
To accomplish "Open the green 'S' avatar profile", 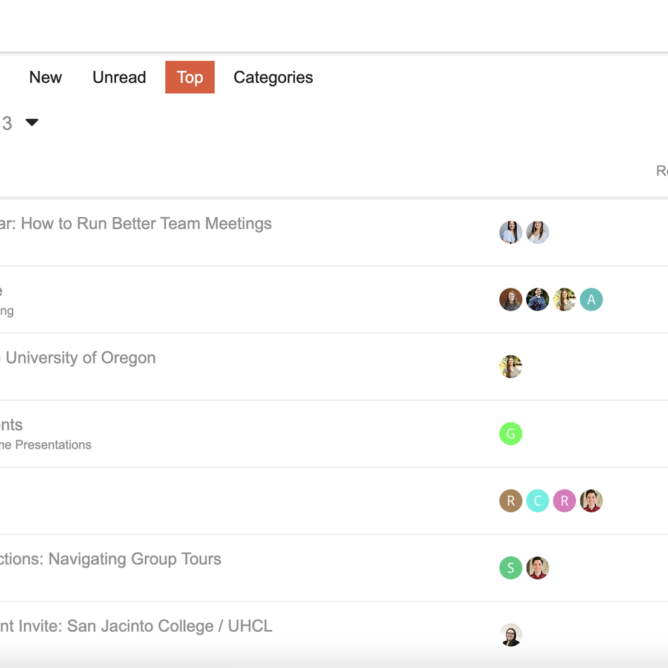I will coord(511,568).
